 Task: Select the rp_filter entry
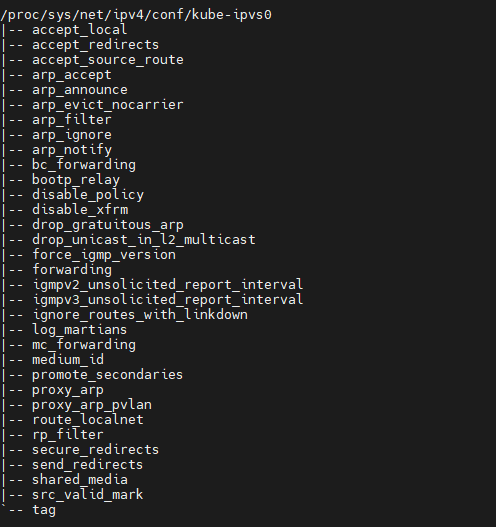click(68, 435)
